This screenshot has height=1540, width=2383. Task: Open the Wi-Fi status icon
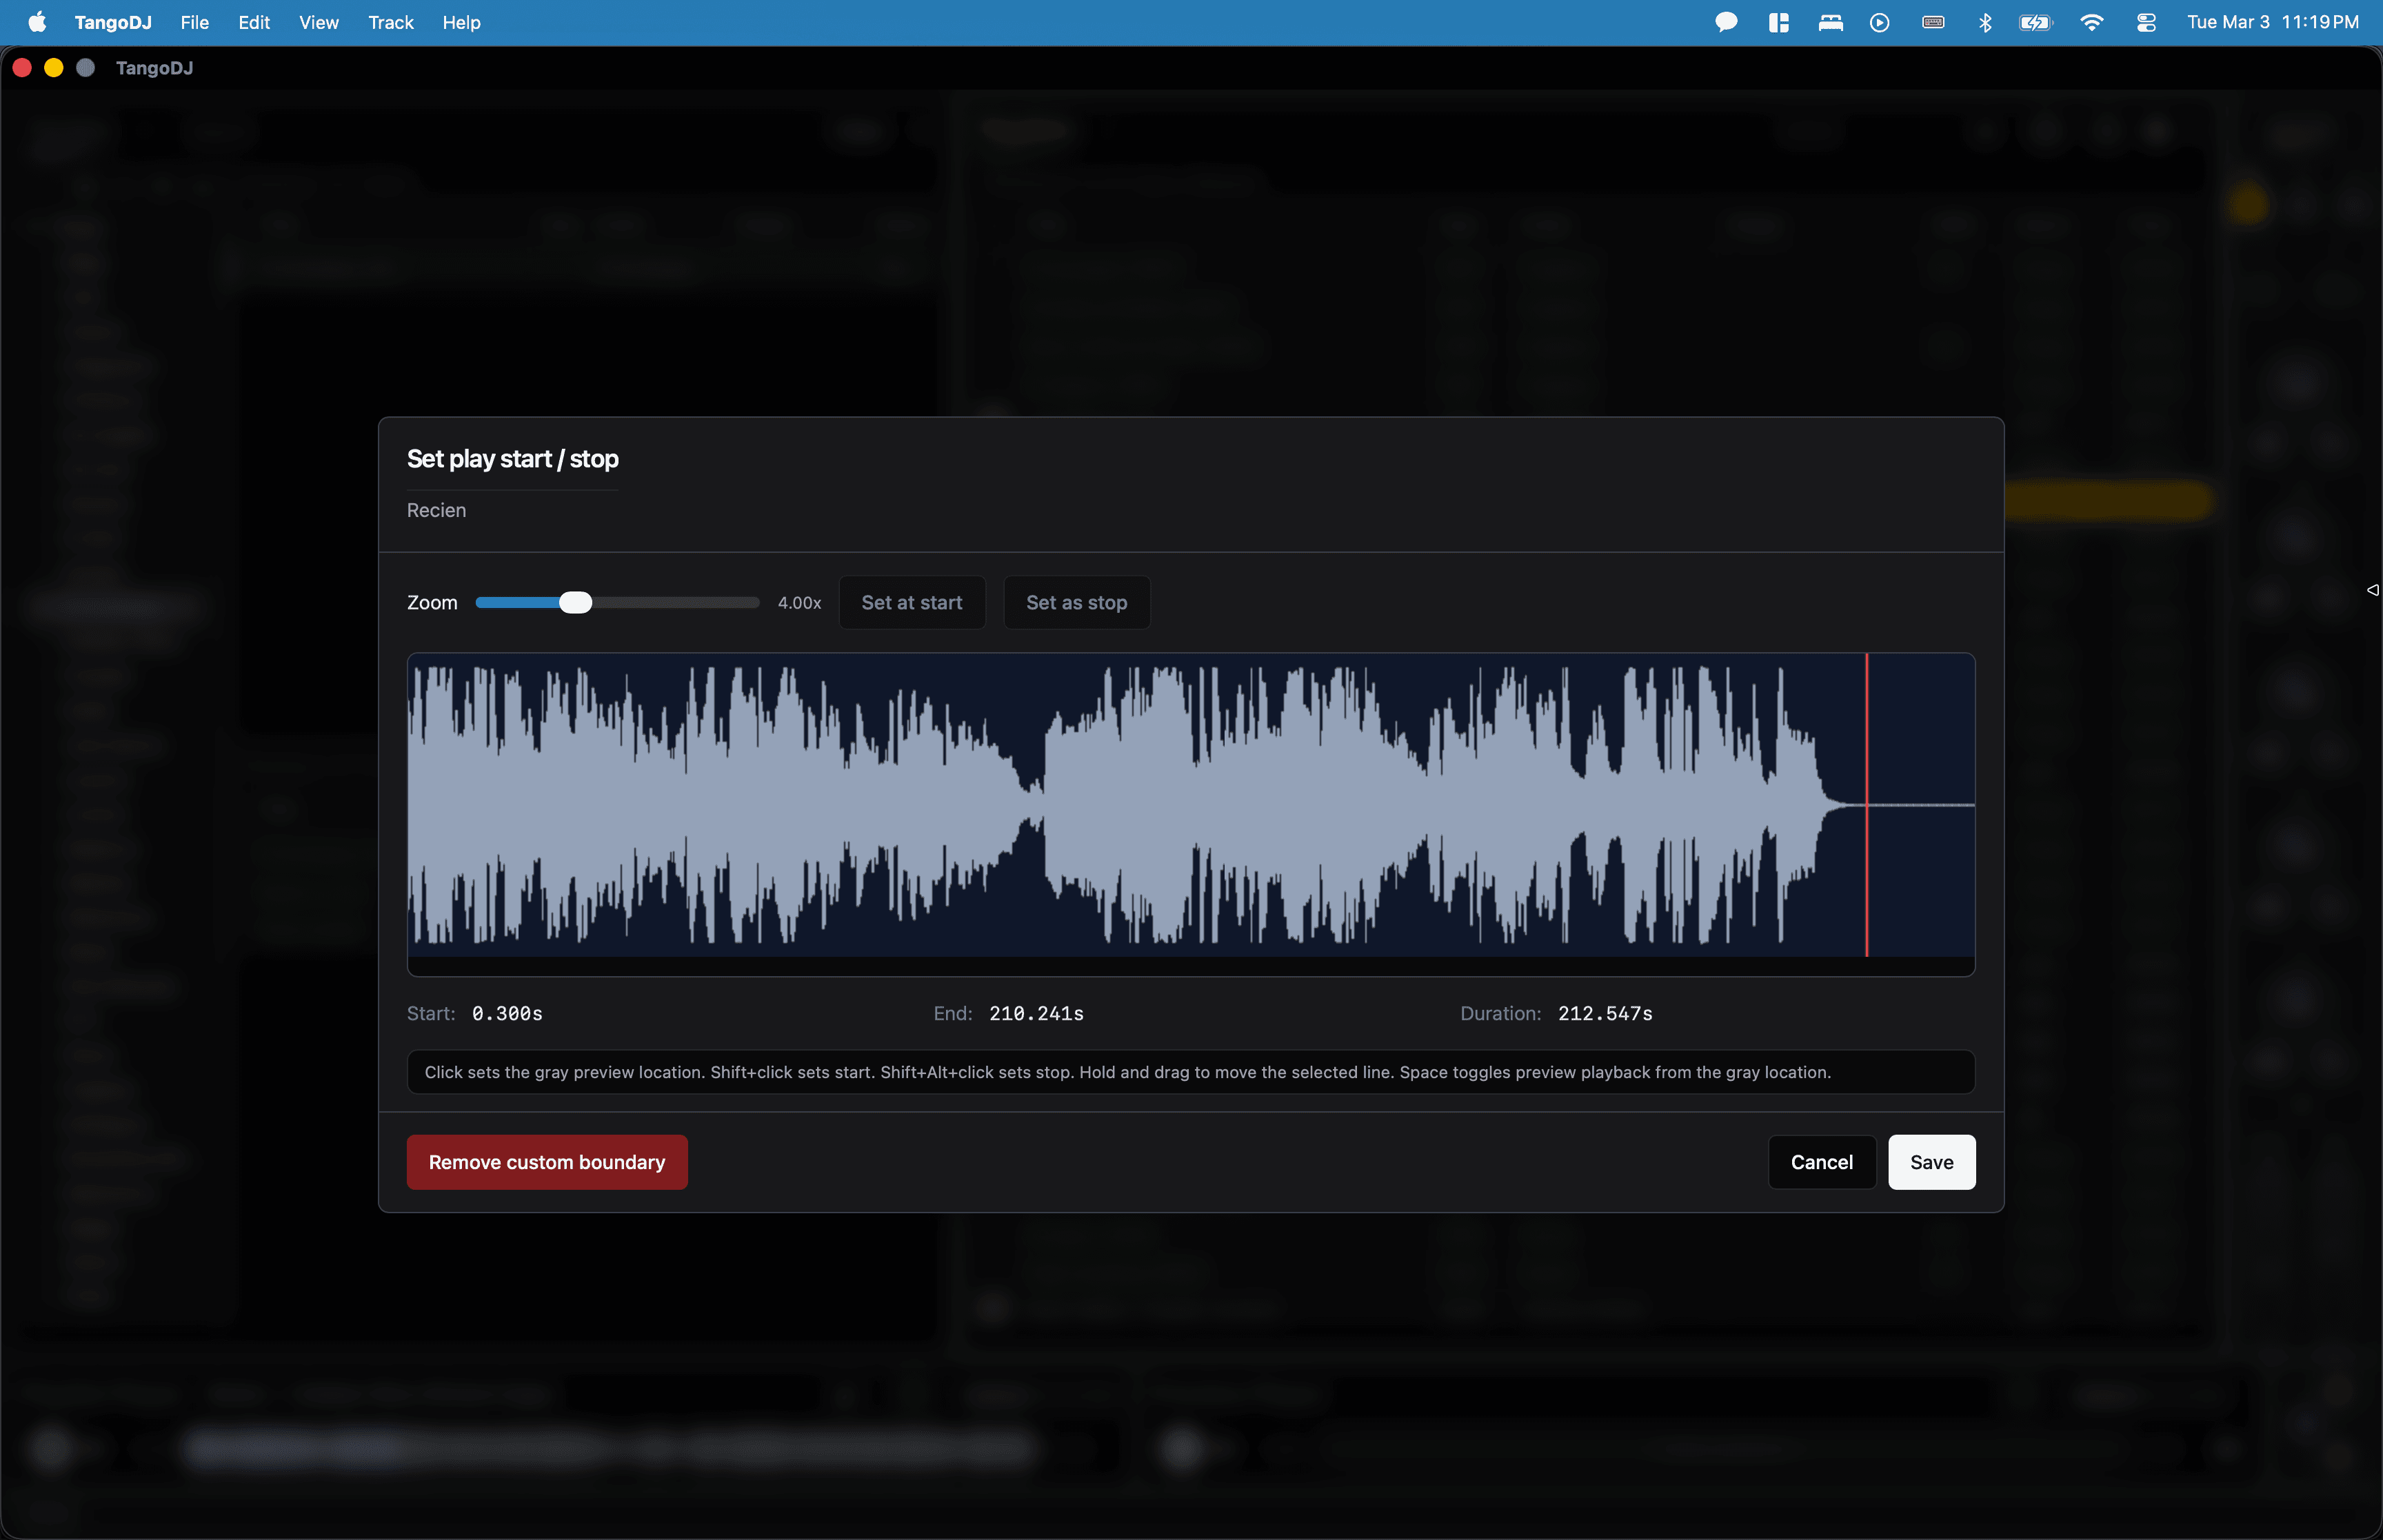[x=2093, y=21]
